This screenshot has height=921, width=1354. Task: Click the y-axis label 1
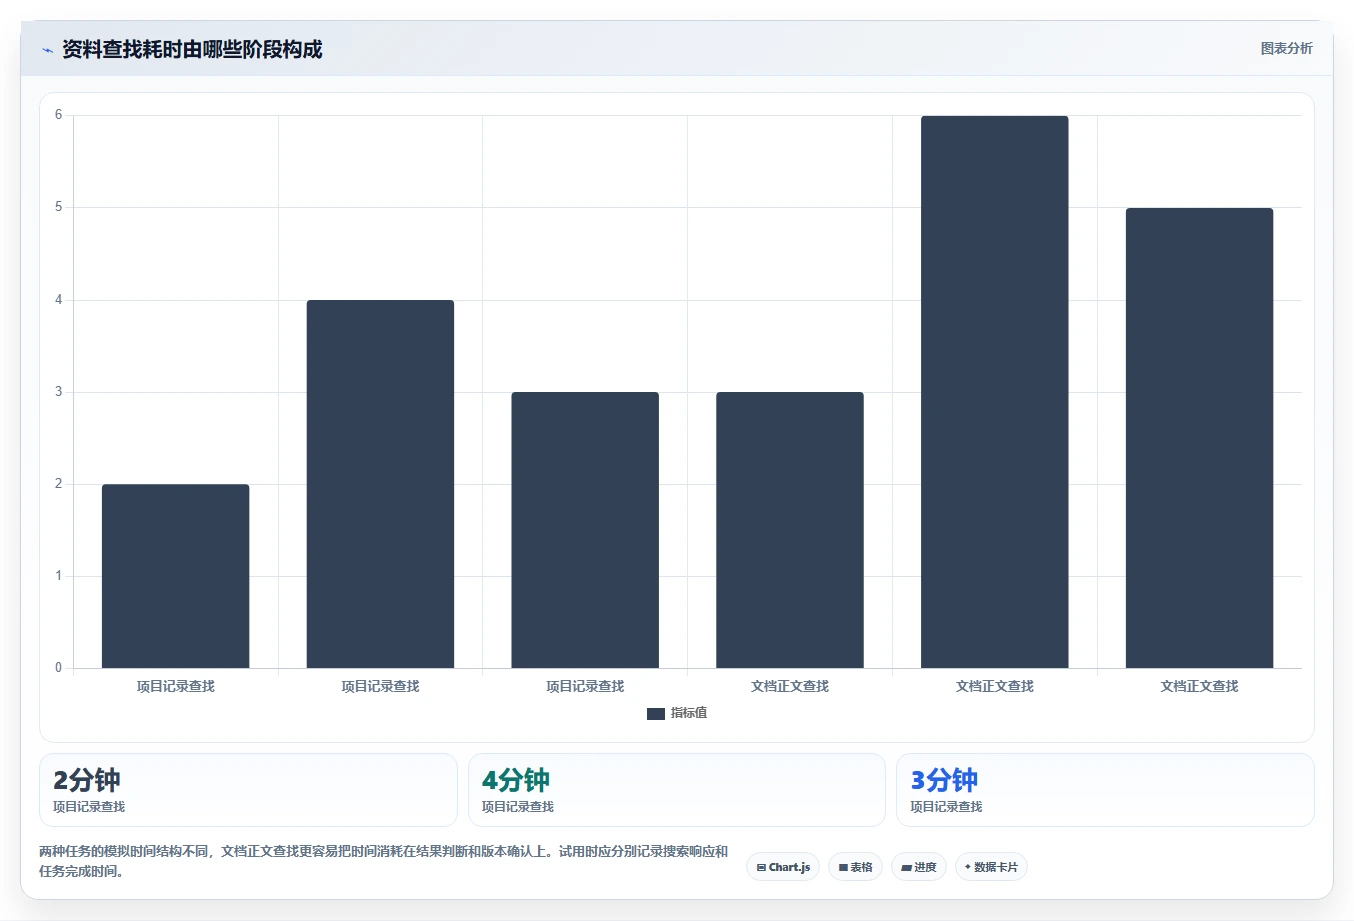tap(58, 576)
